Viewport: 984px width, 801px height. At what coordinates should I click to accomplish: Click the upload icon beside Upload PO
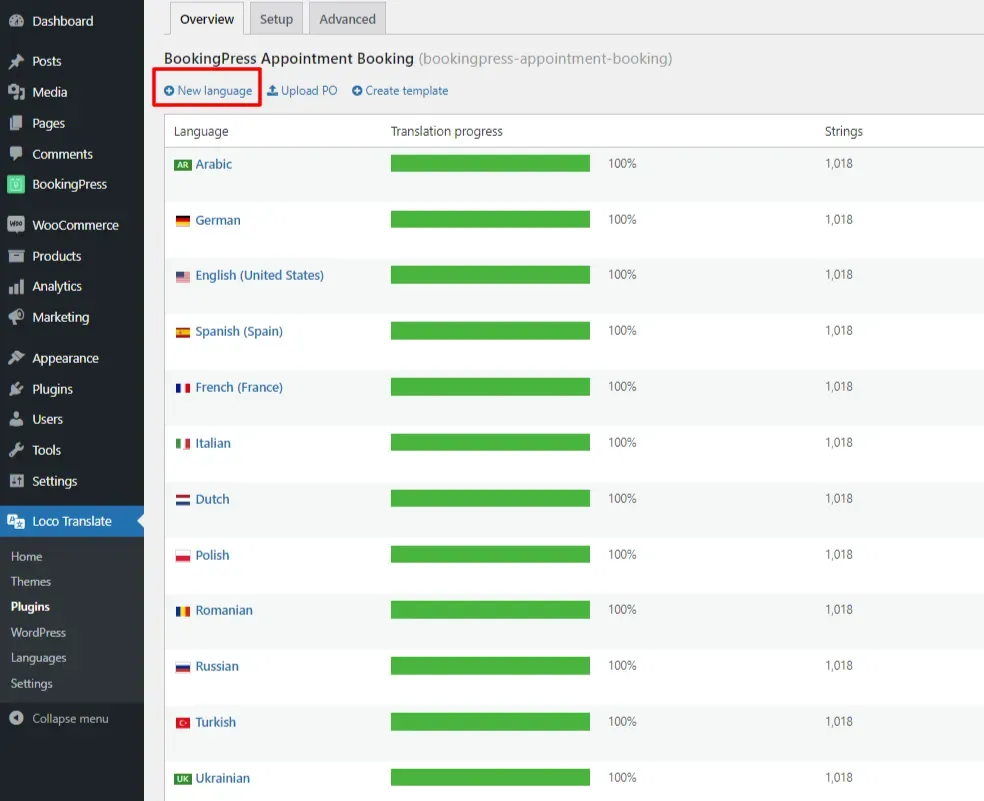(x=272, y=90)
